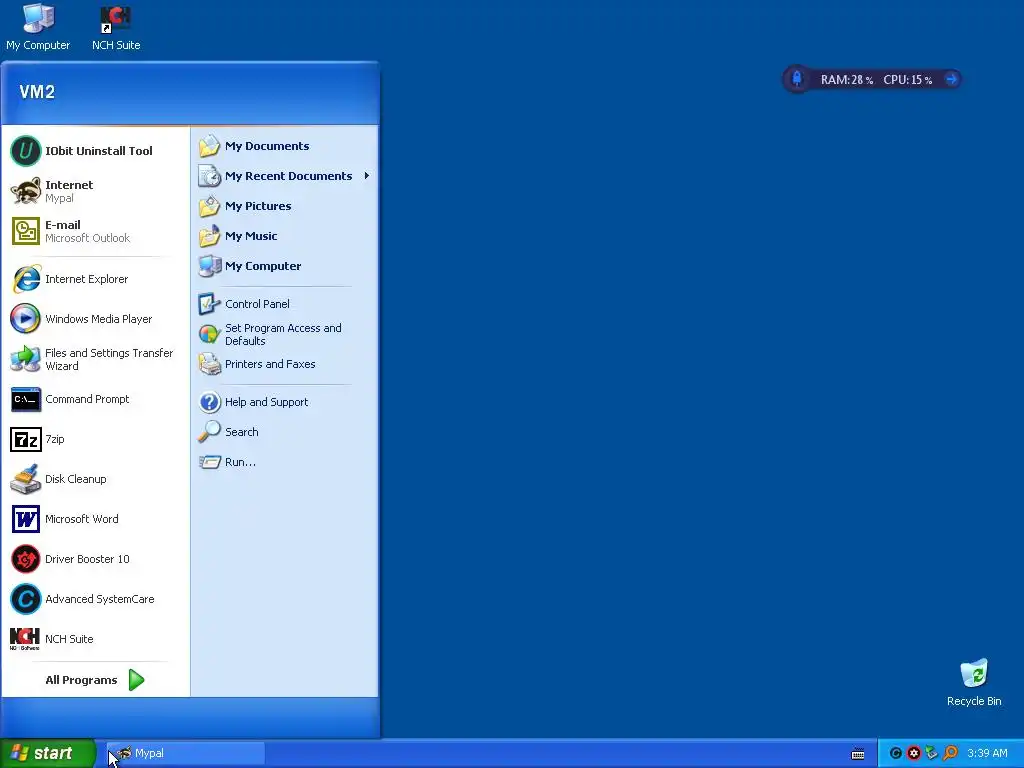Click orange magnifier tray icon
Viewport: 1024px width, 768px height.
pyautogui.click(x=950, y=754)
